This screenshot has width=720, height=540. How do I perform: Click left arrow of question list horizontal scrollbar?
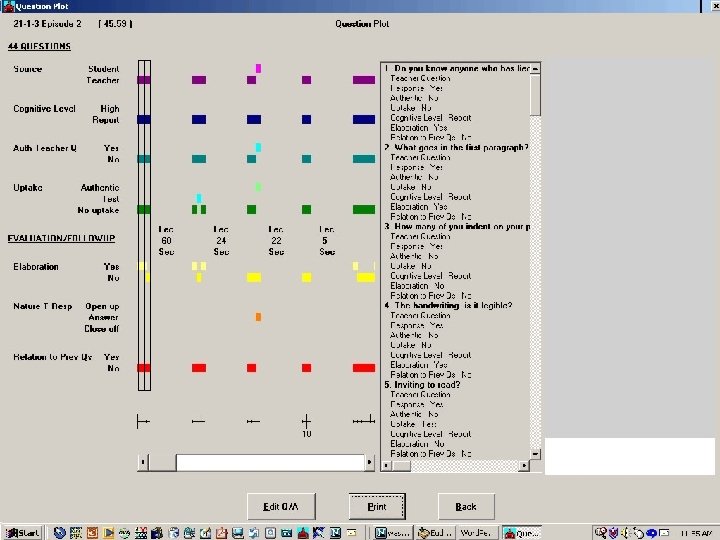(x=387, y=466)
